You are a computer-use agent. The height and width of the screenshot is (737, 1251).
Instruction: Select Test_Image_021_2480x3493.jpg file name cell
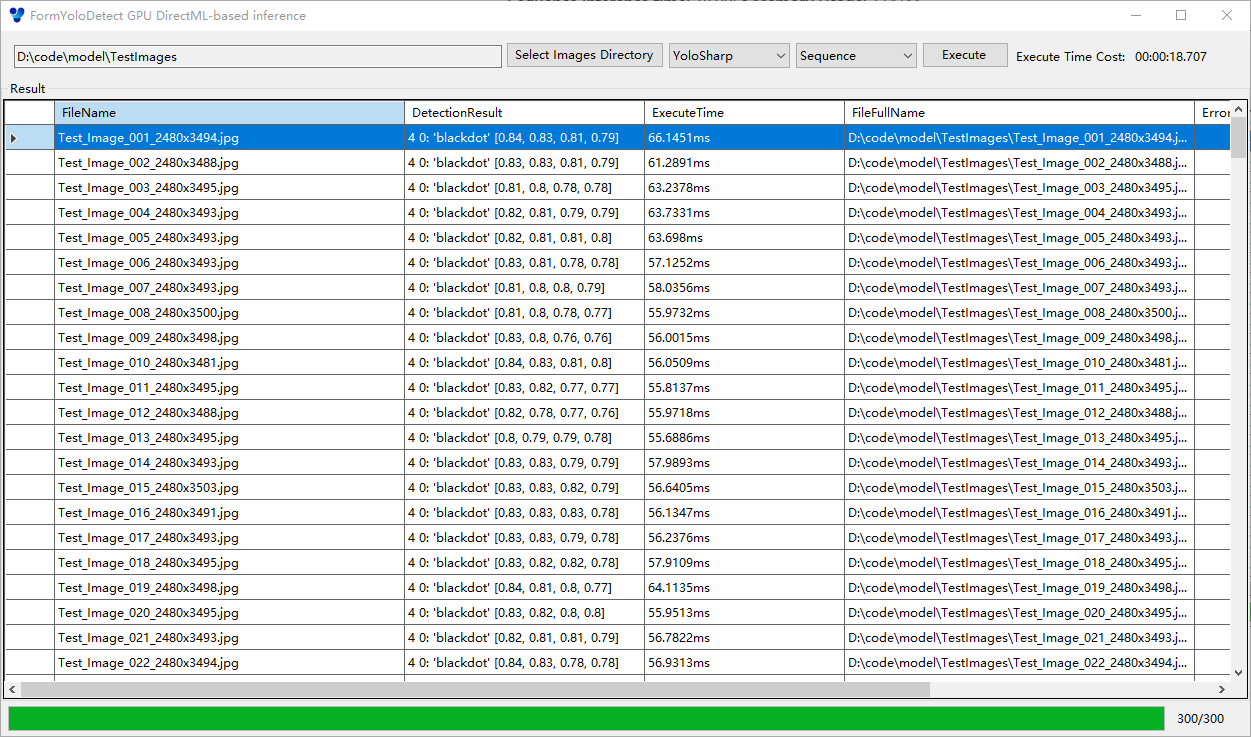[x=229, y=638]
